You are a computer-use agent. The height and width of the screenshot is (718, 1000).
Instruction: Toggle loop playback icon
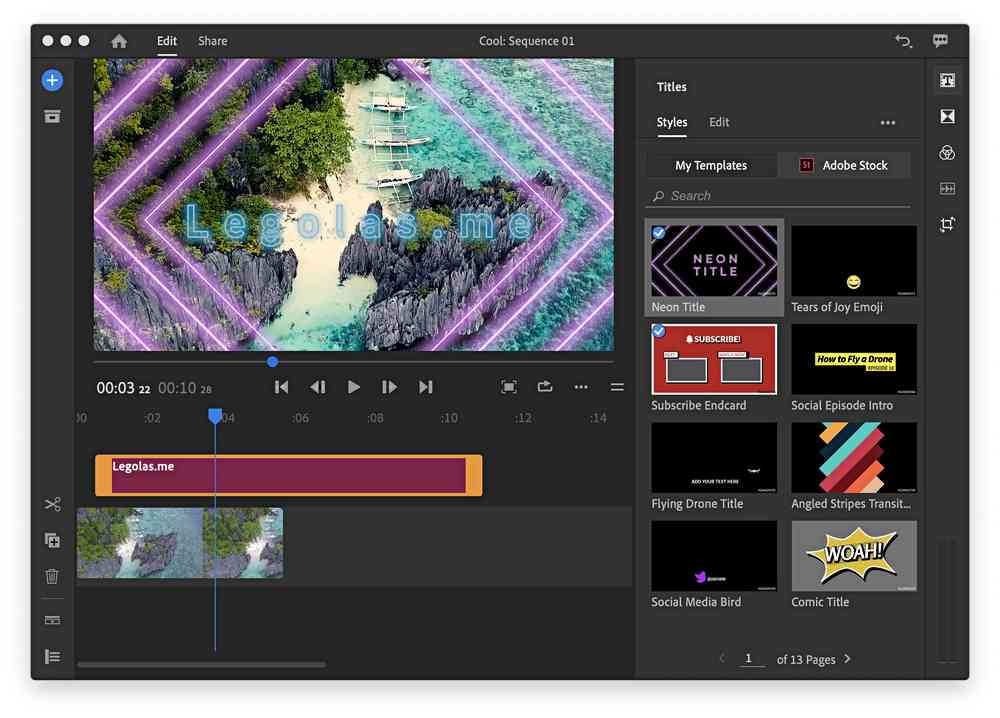(x=545, y=386)
